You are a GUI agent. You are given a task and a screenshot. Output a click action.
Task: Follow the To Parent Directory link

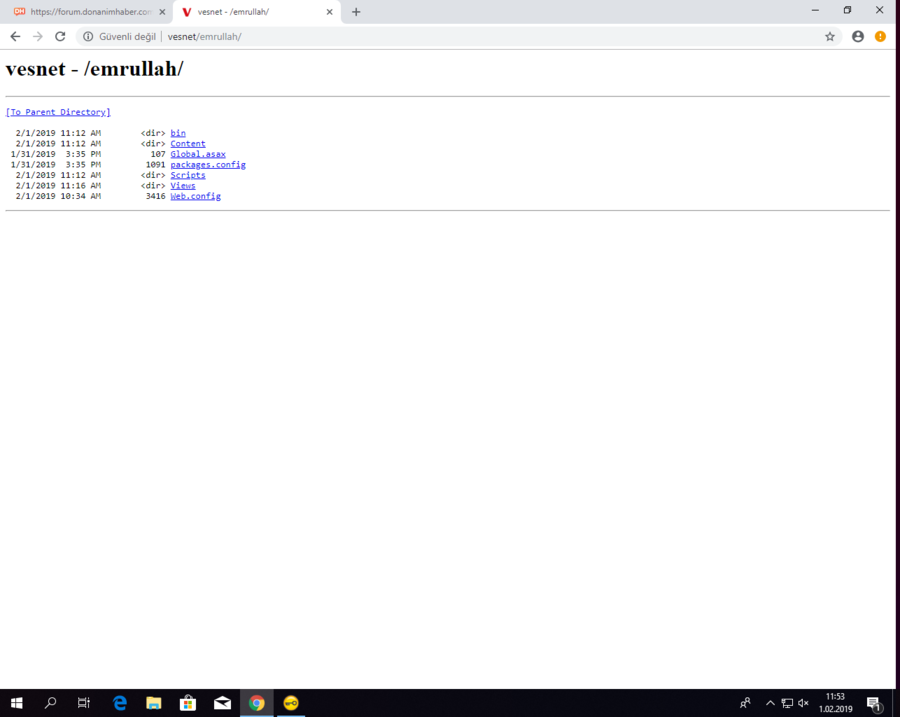point(58,112)
